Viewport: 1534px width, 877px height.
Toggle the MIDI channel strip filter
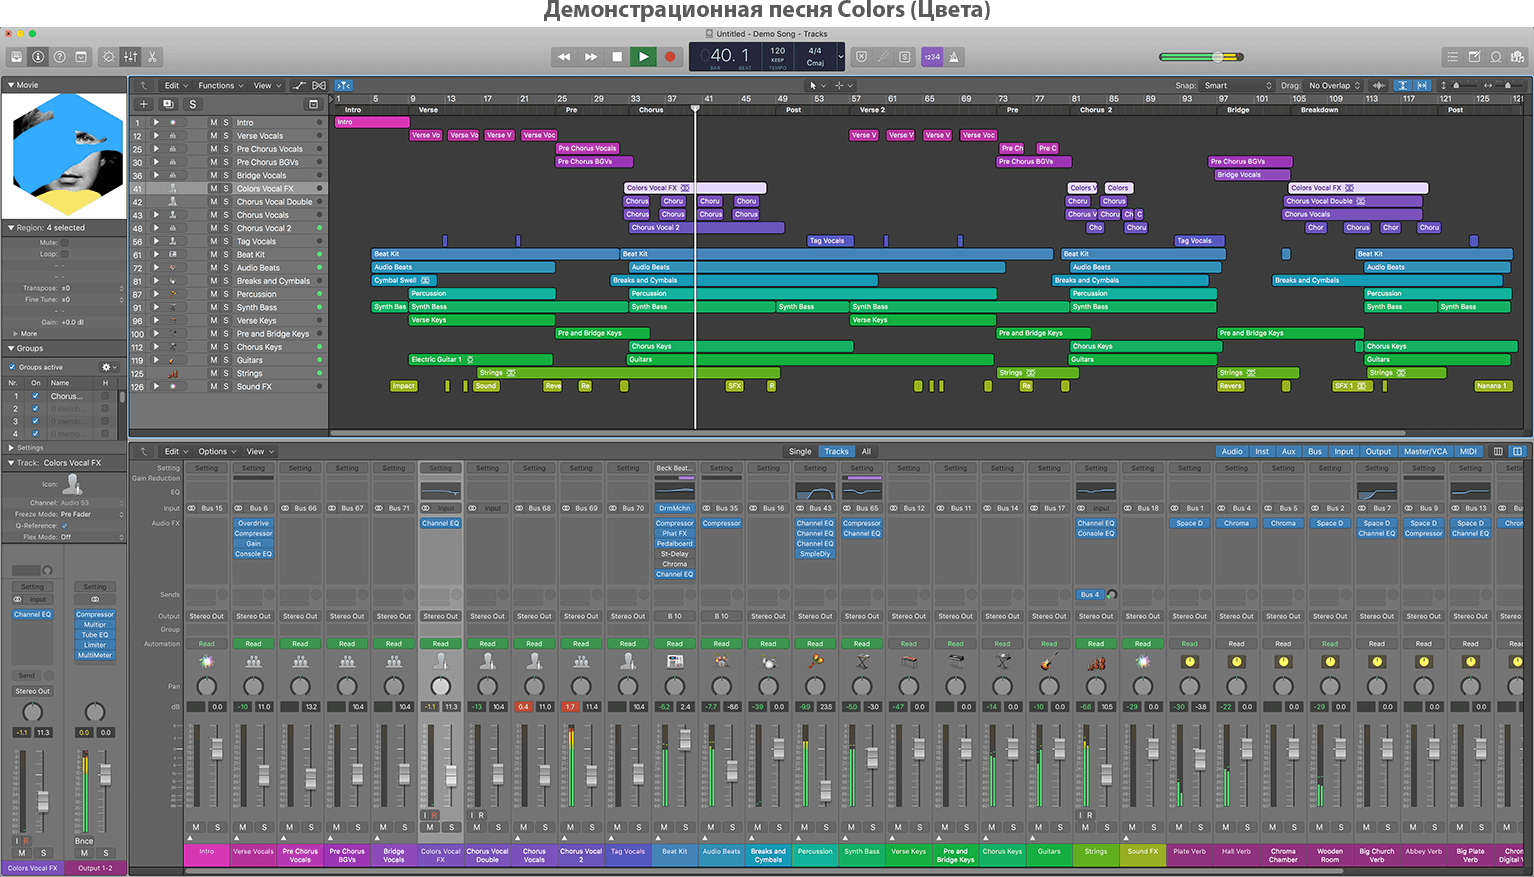click(1468, 452)
